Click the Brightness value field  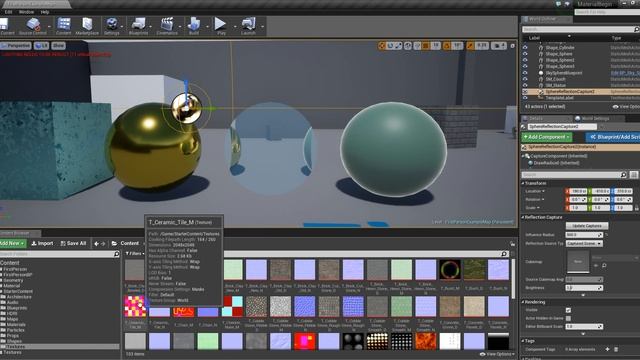click(584, 288)
